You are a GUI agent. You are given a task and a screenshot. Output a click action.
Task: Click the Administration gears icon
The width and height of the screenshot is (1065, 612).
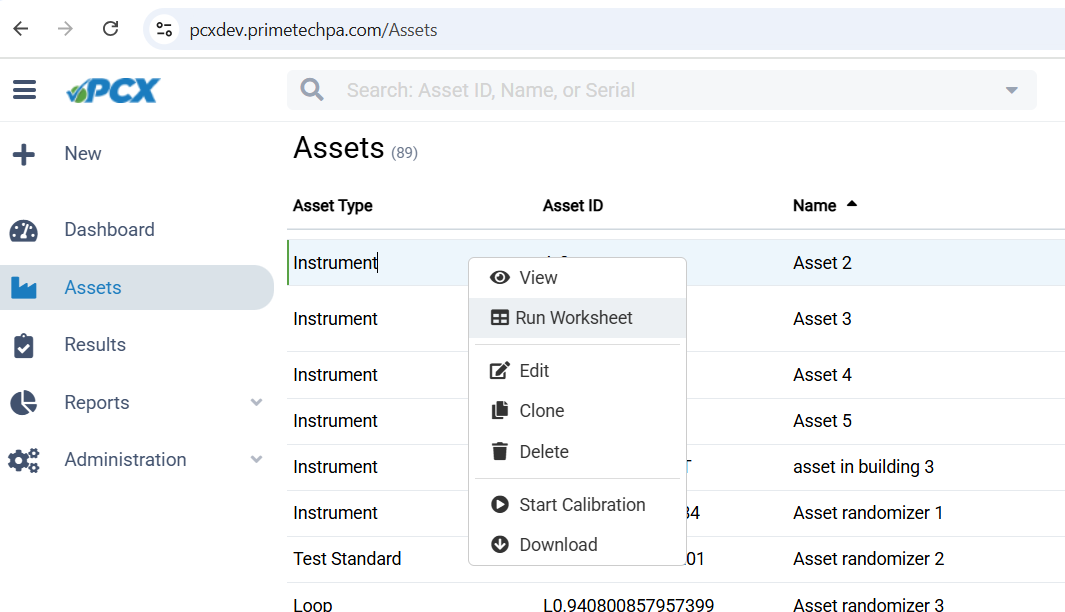click(x=24, y=461)
